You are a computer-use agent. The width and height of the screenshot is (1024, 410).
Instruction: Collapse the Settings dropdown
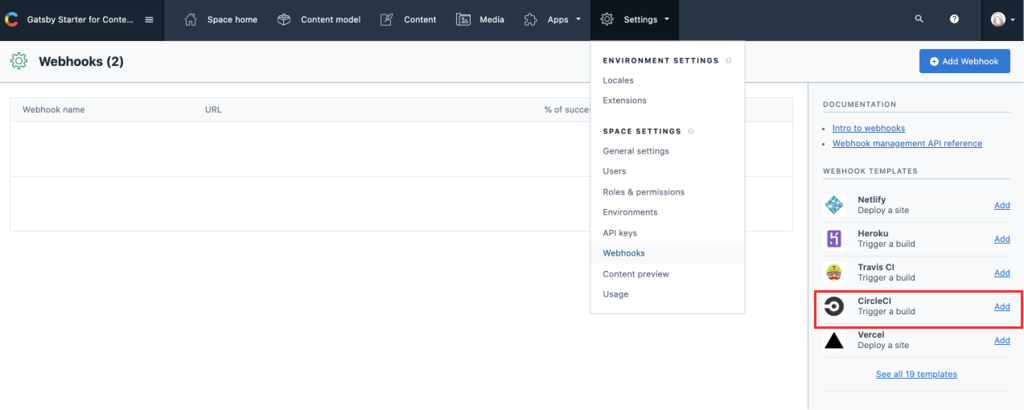(634, 19)
